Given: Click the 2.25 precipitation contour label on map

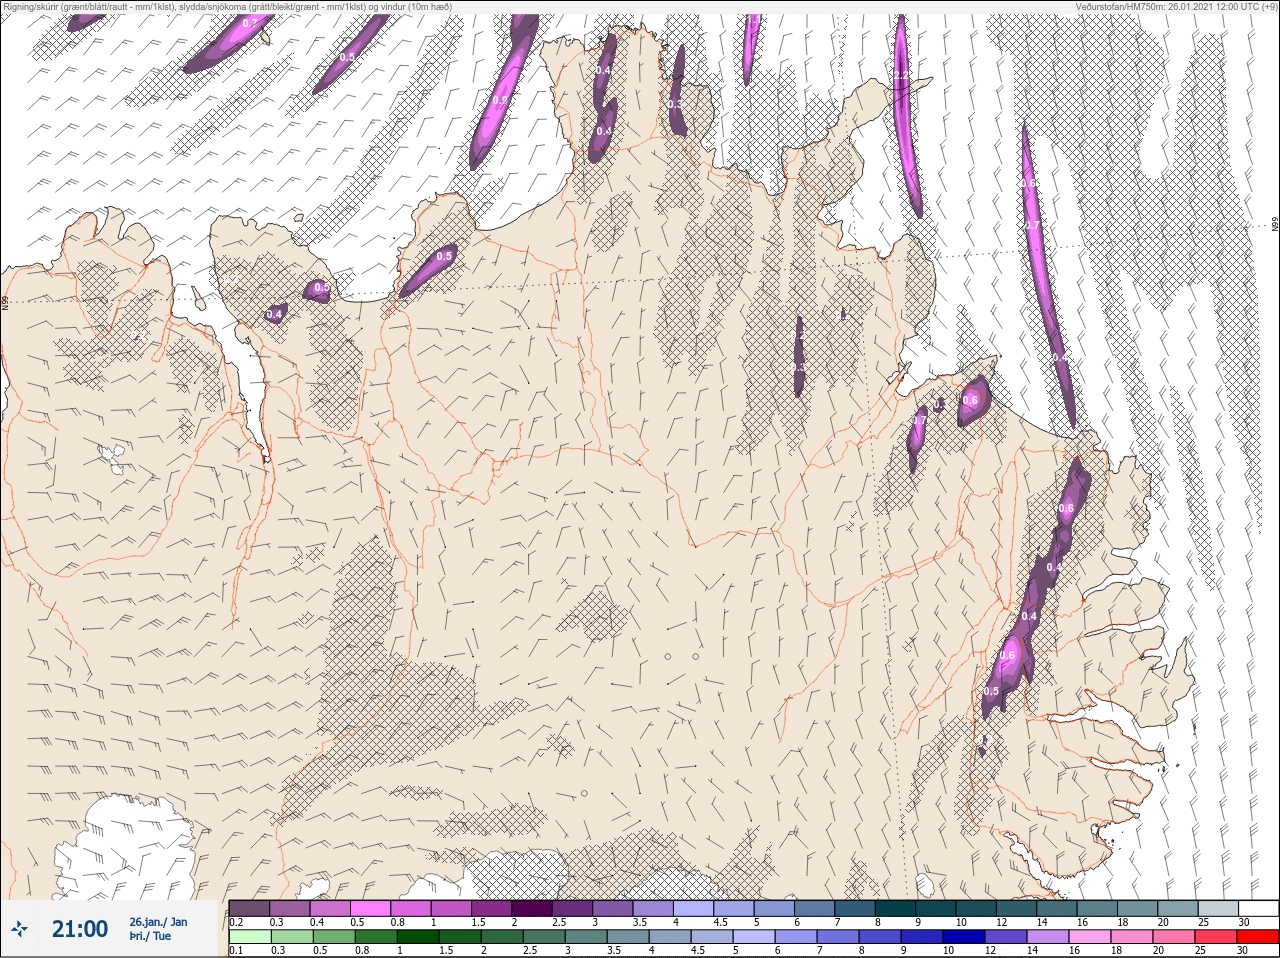Looking at the screenshot, I should [x=901, y=76].
